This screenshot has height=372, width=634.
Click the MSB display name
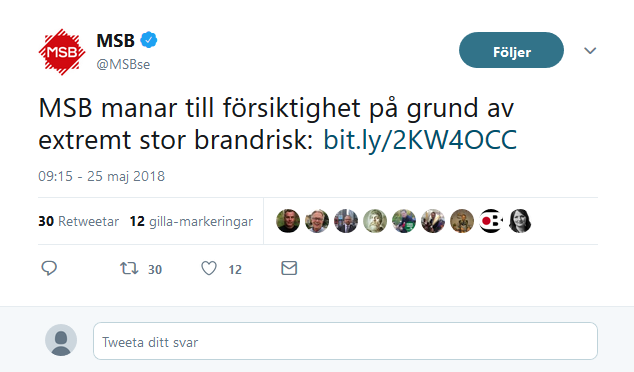(x=115, y=40)
